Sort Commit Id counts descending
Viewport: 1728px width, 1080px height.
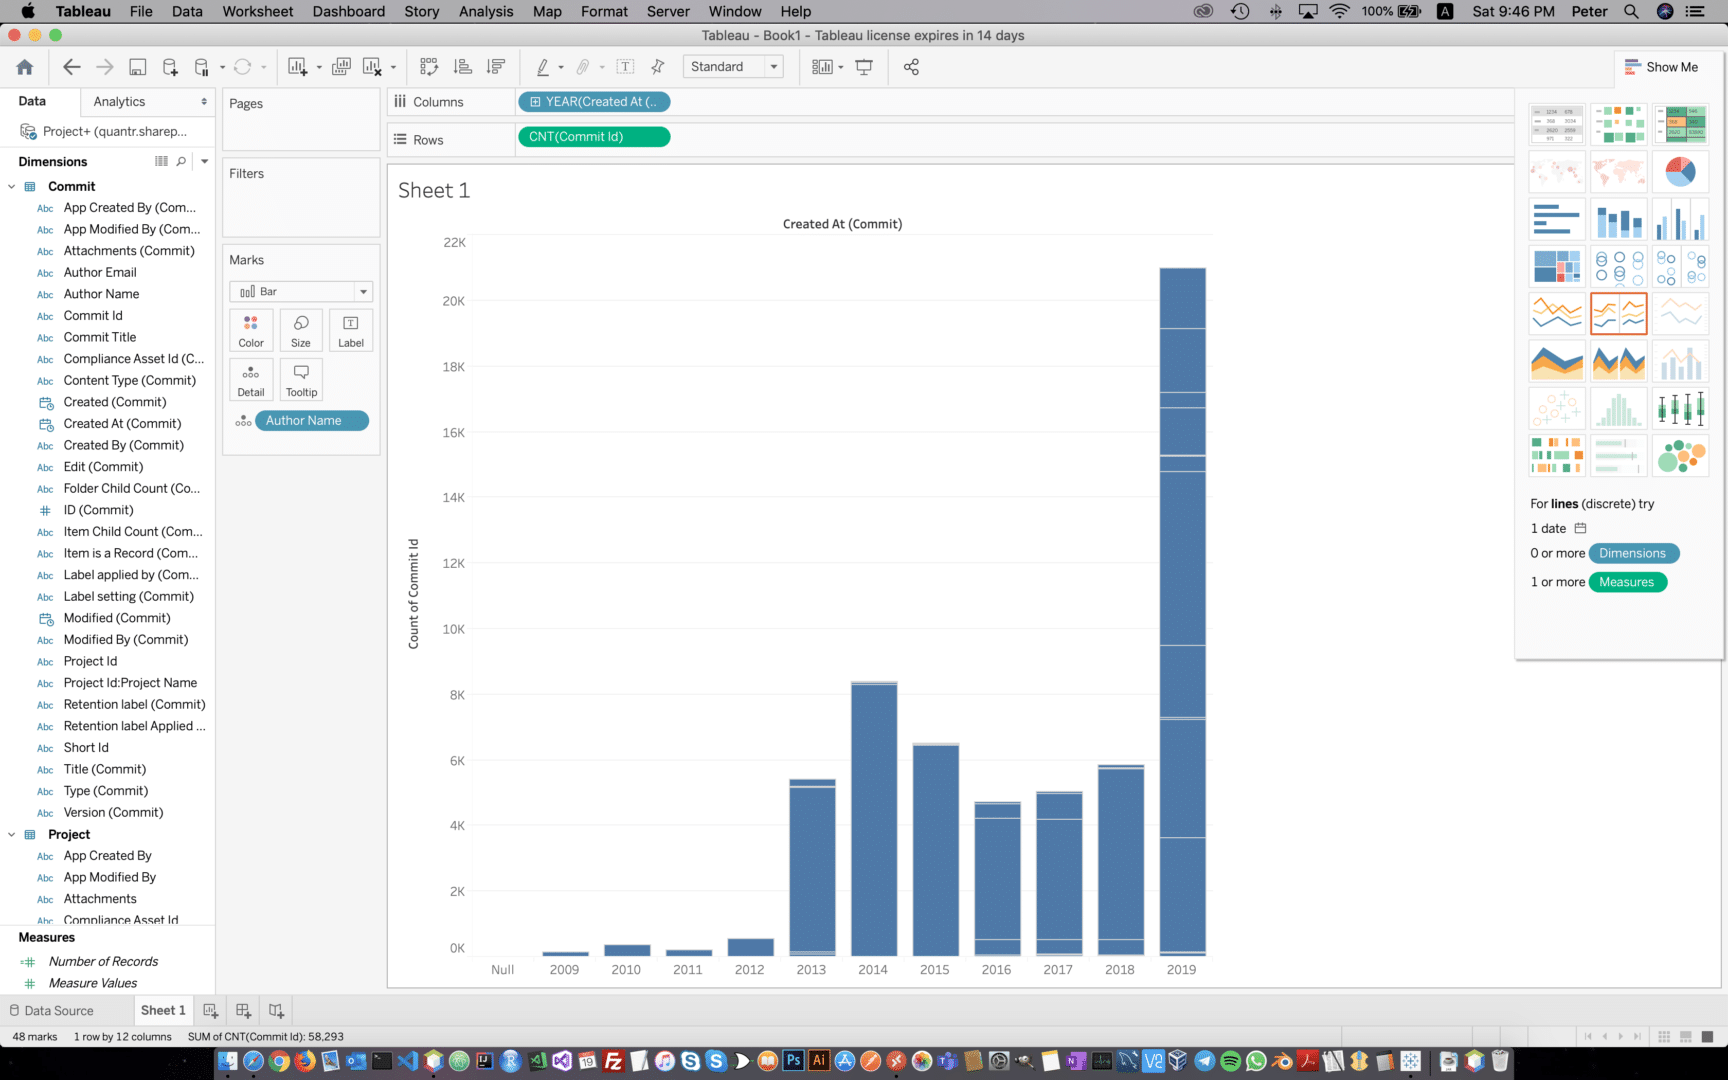click(494, 66)
